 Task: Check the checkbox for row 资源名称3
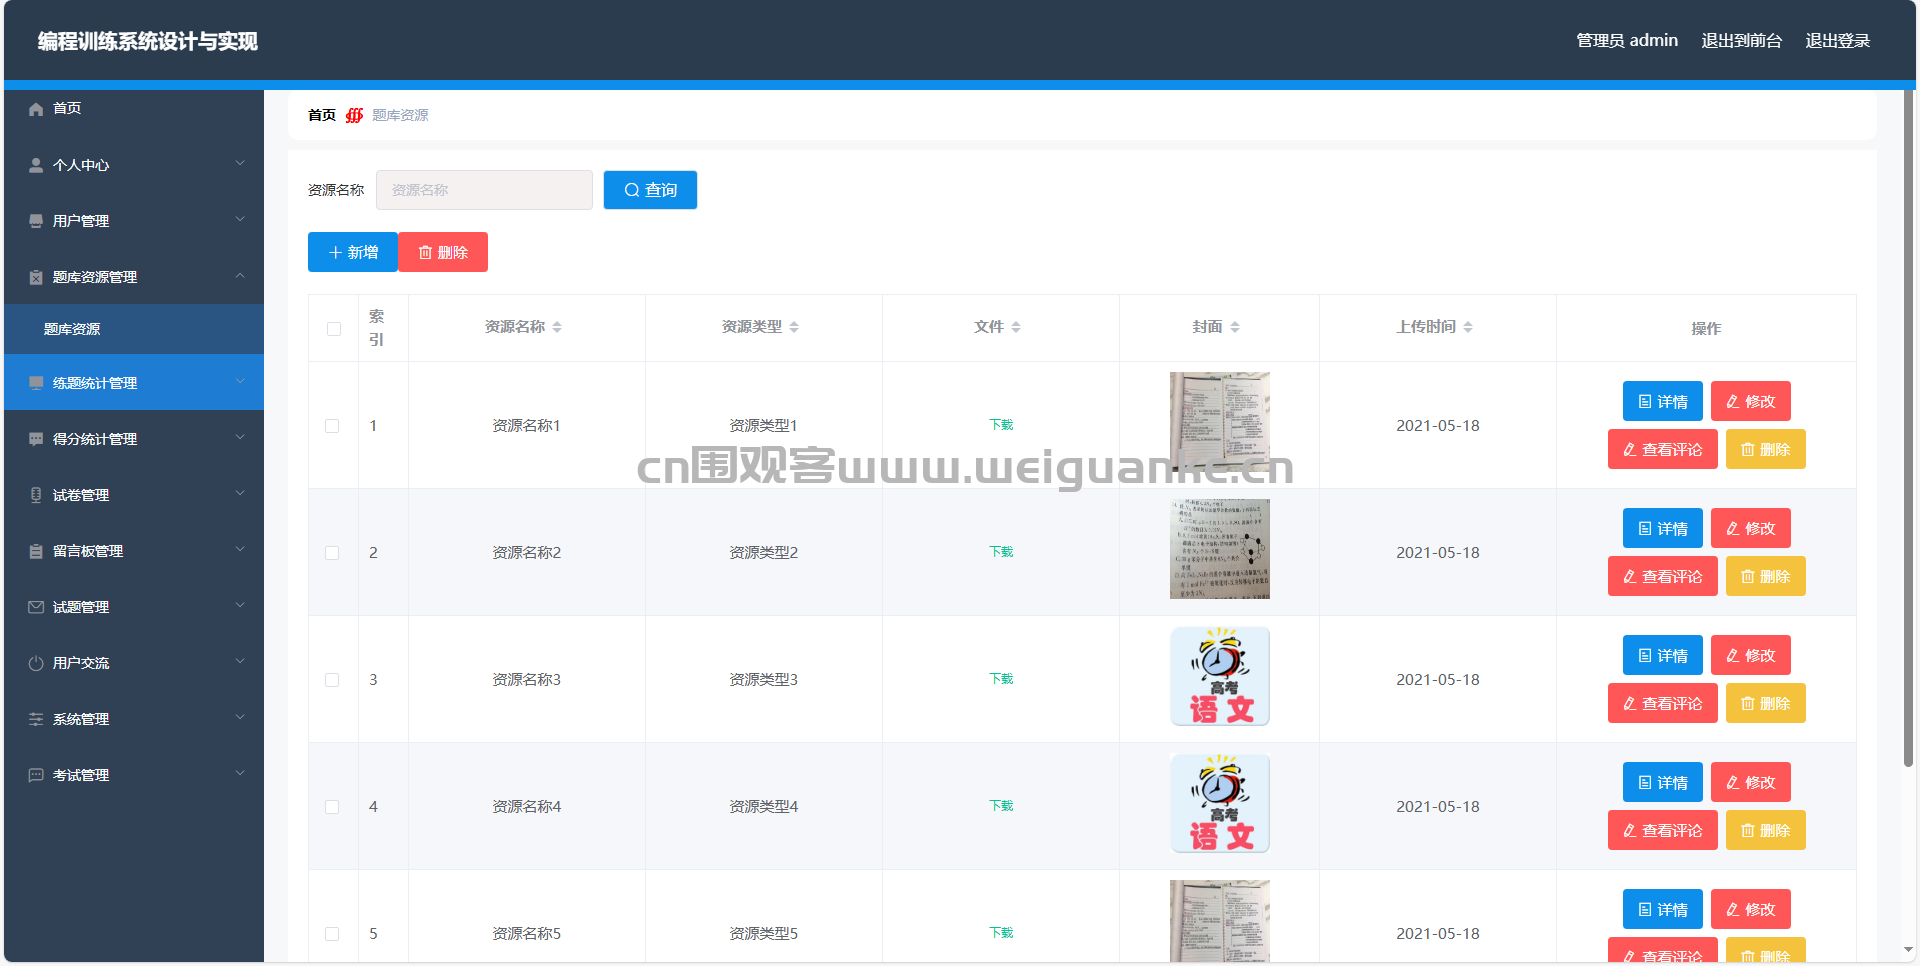pyautogui.click(x=332, y=680)
